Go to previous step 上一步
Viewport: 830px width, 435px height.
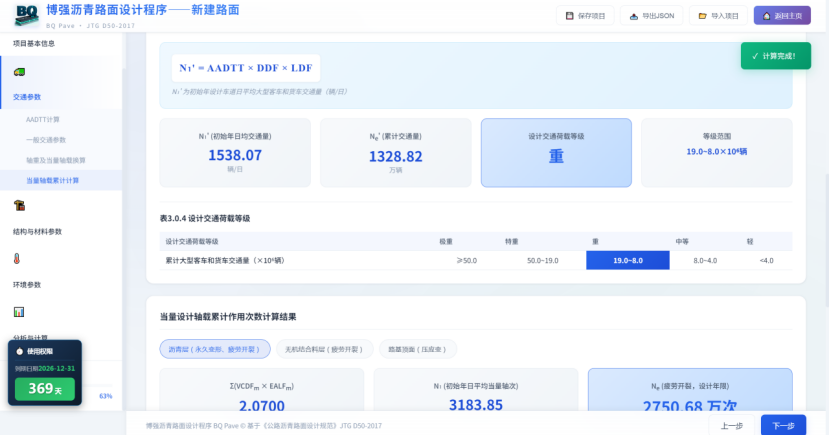[x=732, y=425]
